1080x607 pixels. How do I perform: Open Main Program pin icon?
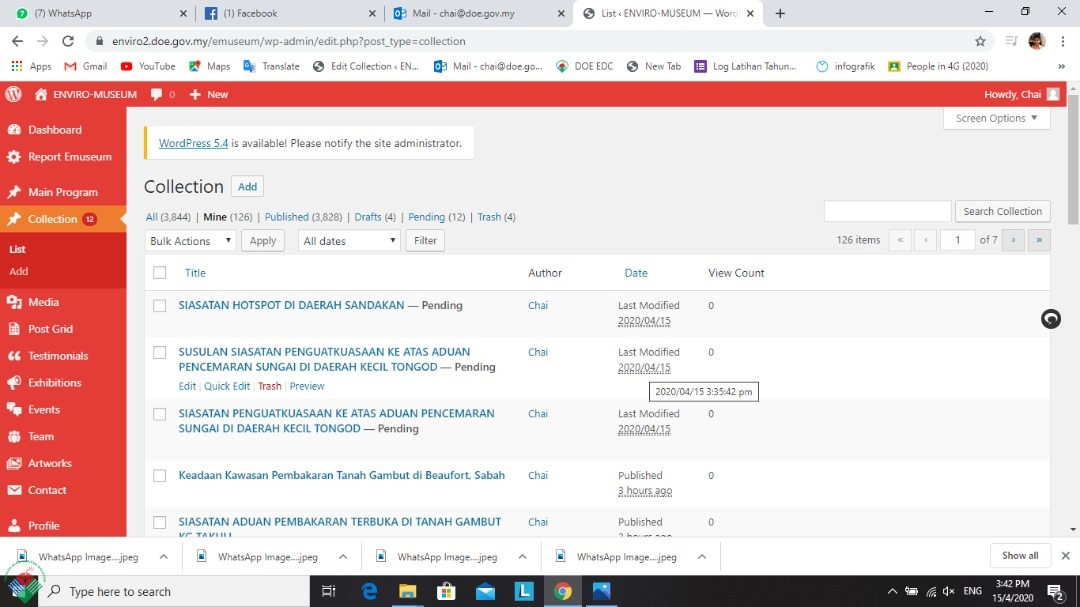[x=14, y=192]
